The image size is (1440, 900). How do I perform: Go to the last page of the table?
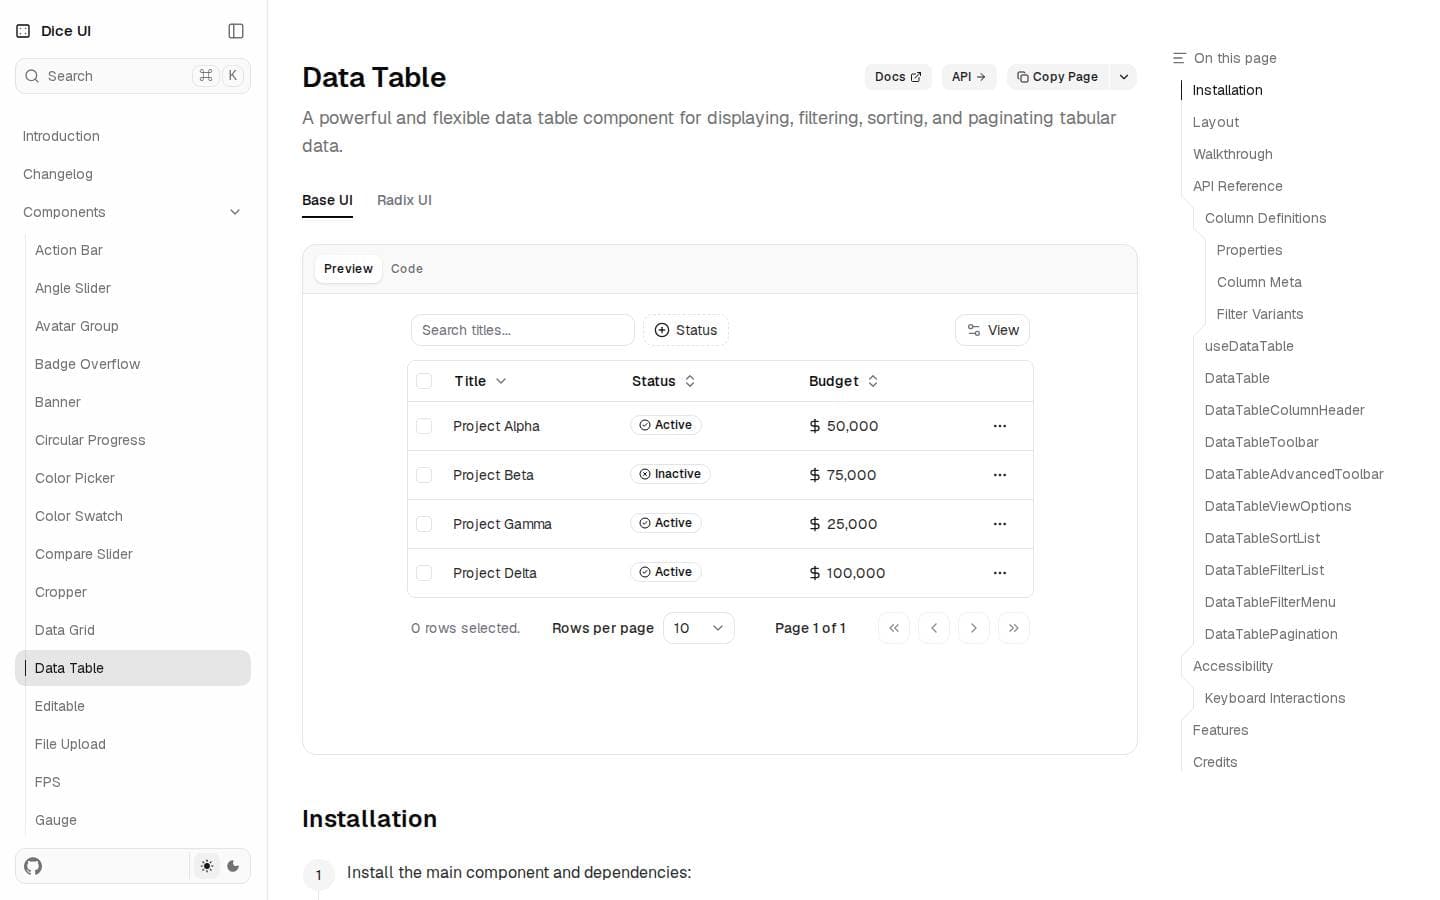pos(1014,628)
